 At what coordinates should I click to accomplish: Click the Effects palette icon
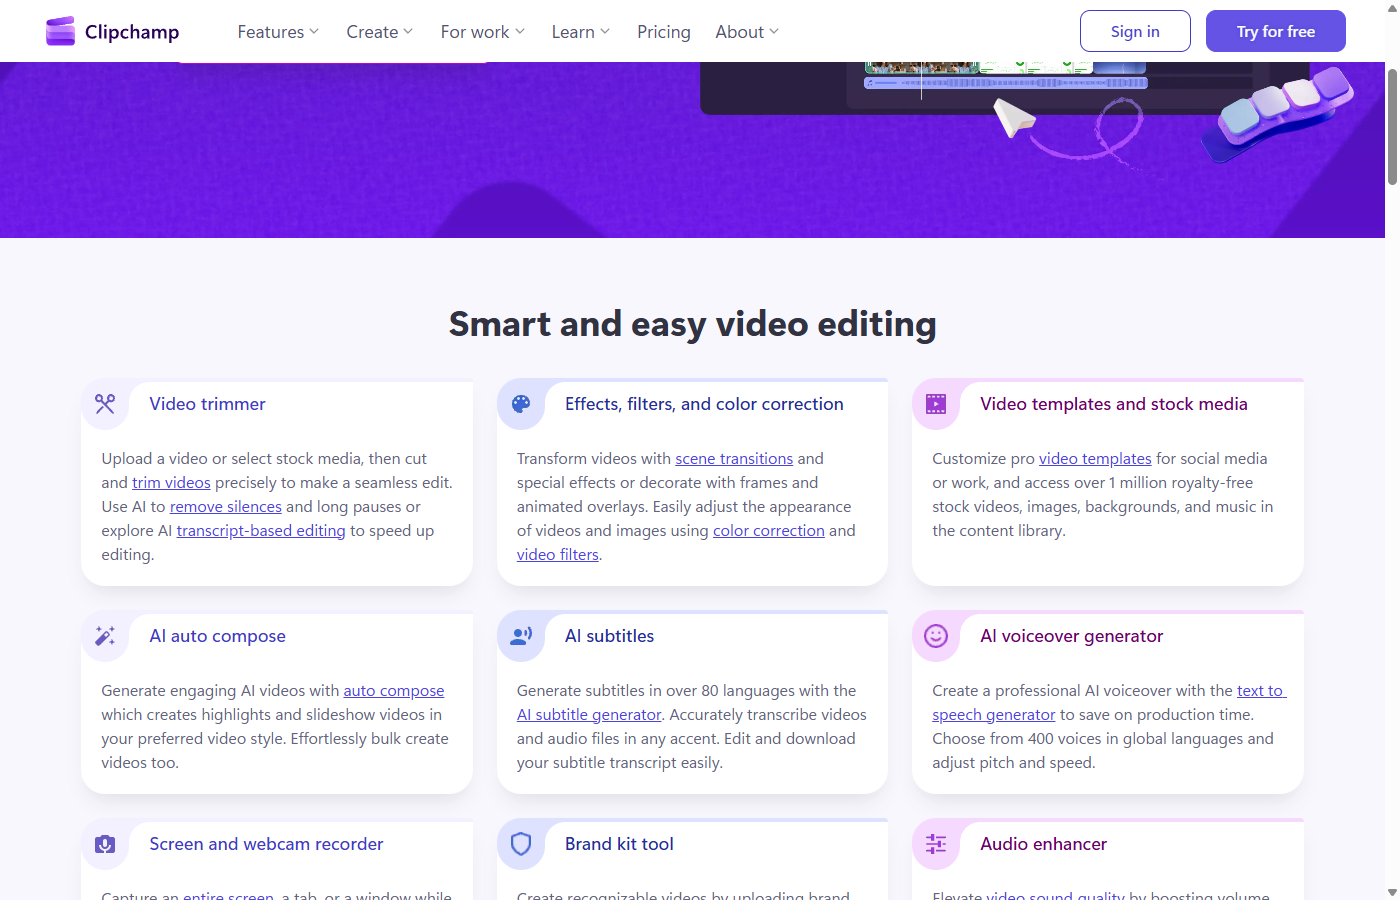click(521, 404)
